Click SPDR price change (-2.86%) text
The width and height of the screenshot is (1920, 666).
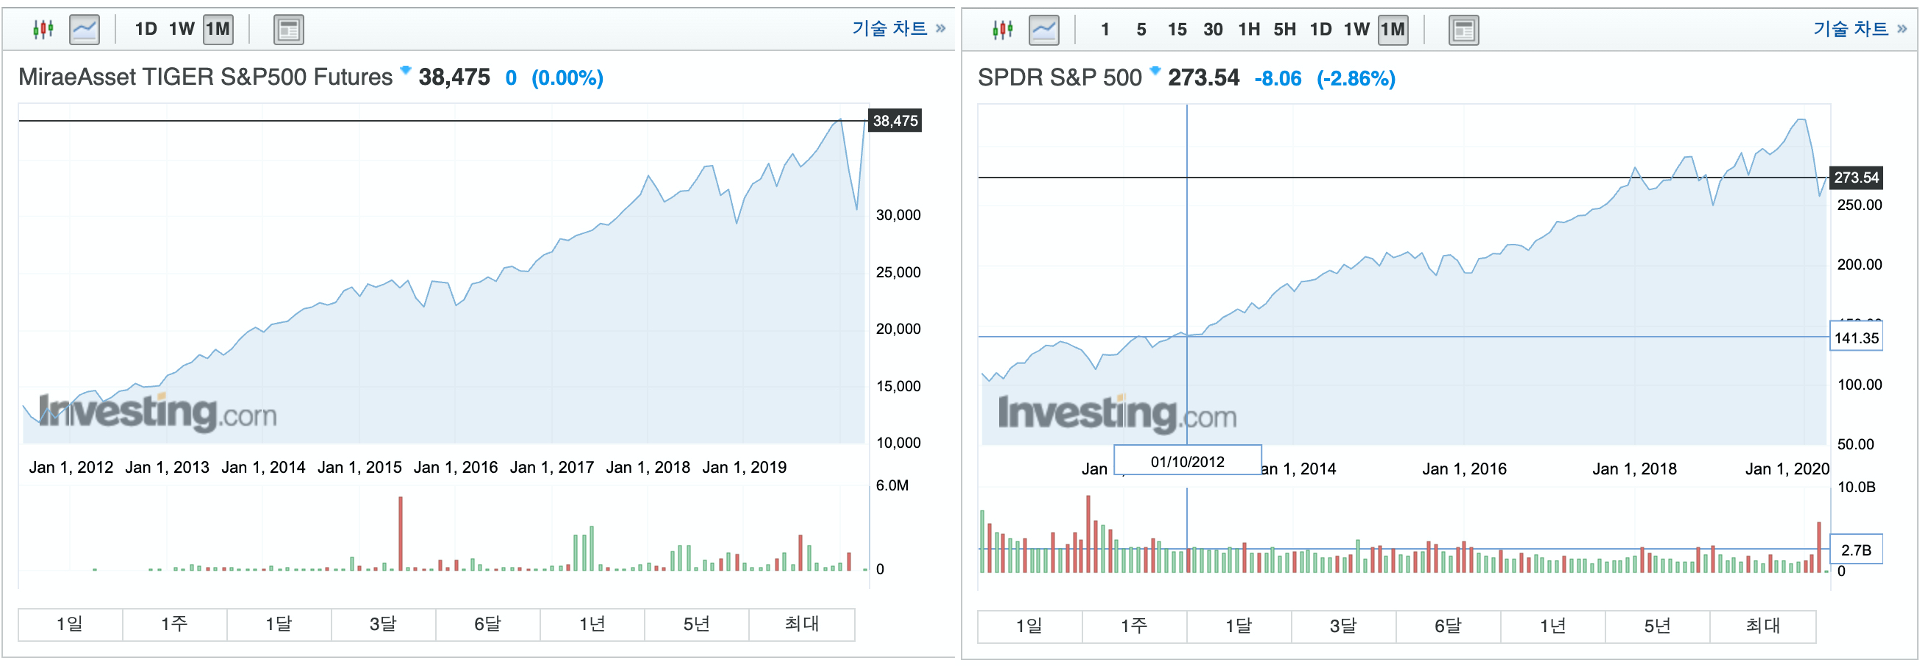pyautogui.click(x=1355, y=78)
